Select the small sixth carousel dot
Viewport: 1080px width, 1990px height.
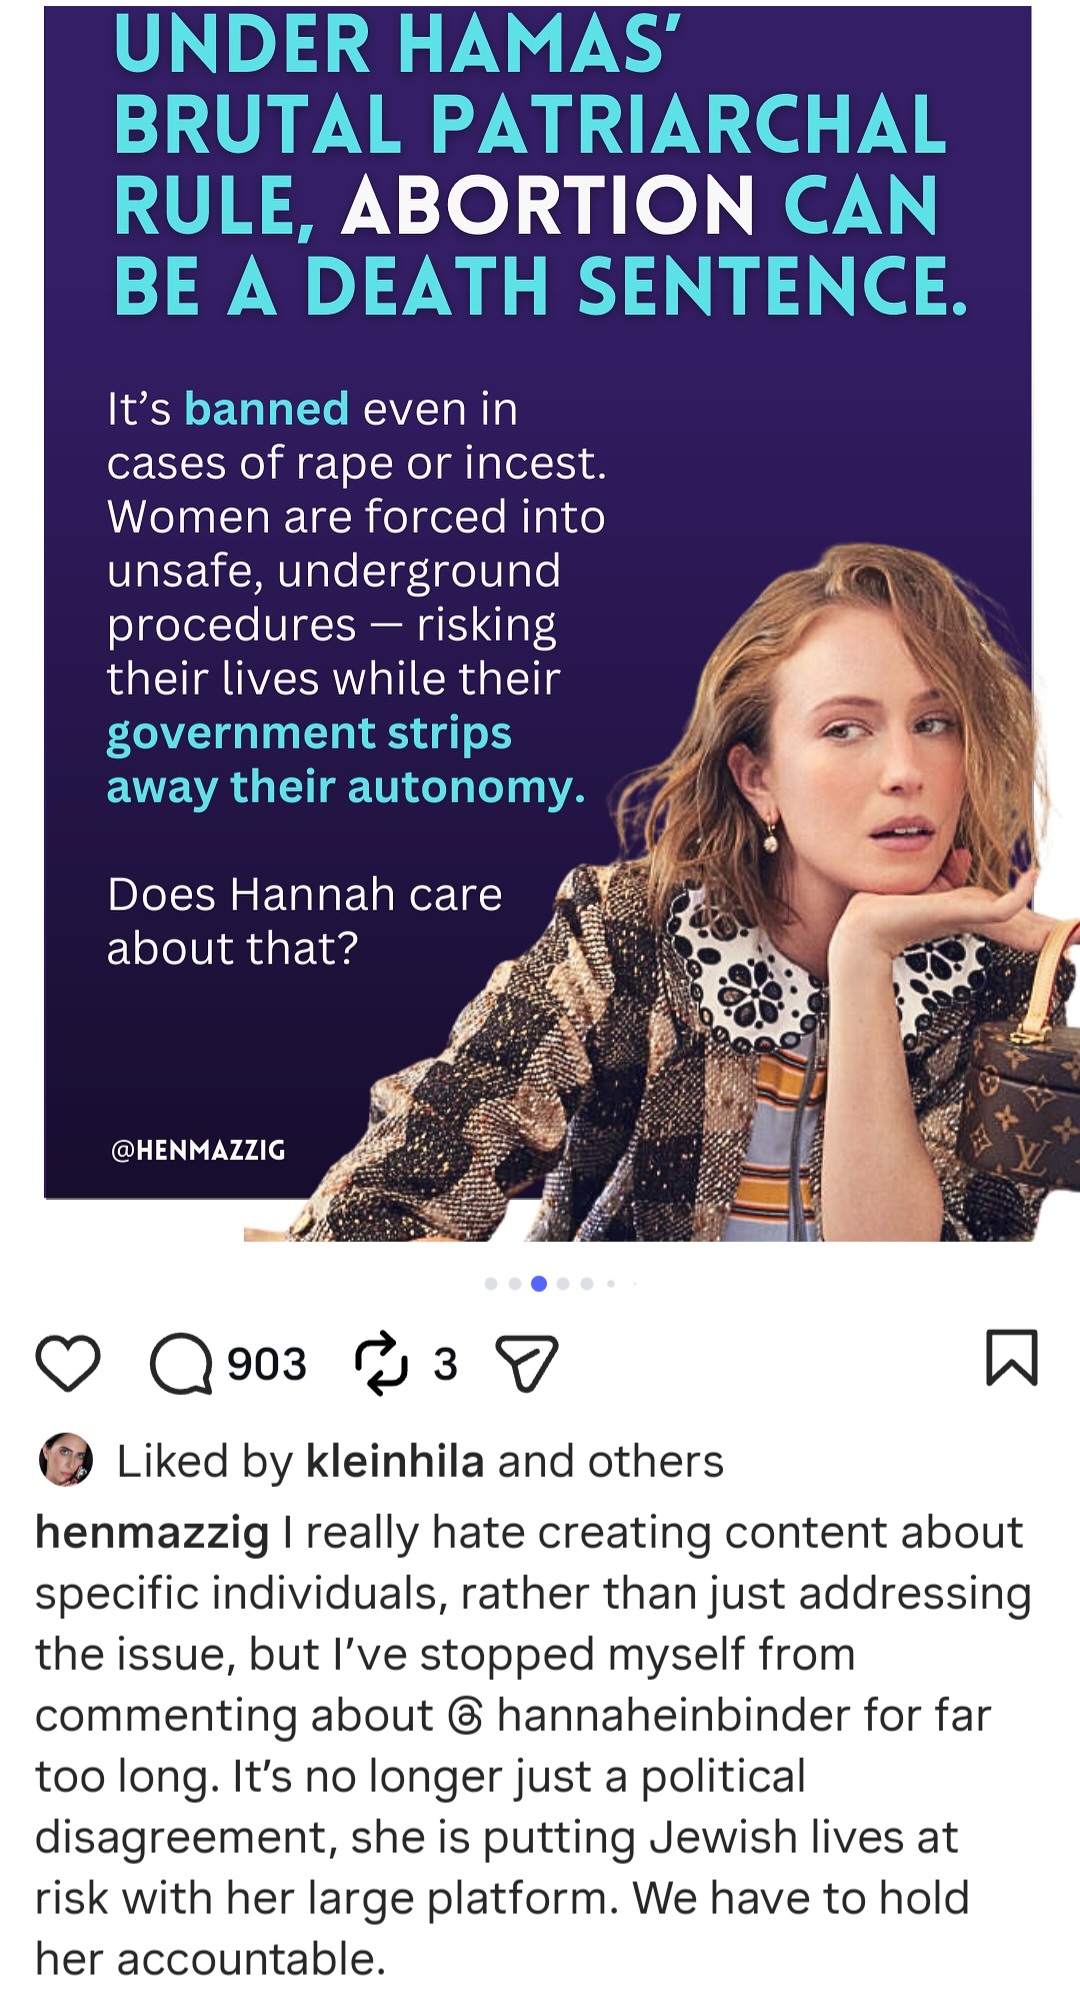[x=611, y=1283]
